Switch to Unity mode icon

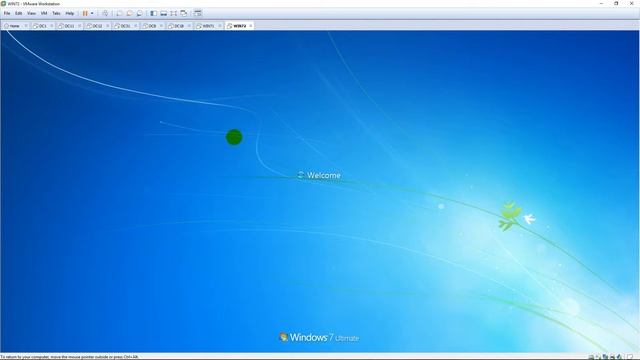pos(184,13)
